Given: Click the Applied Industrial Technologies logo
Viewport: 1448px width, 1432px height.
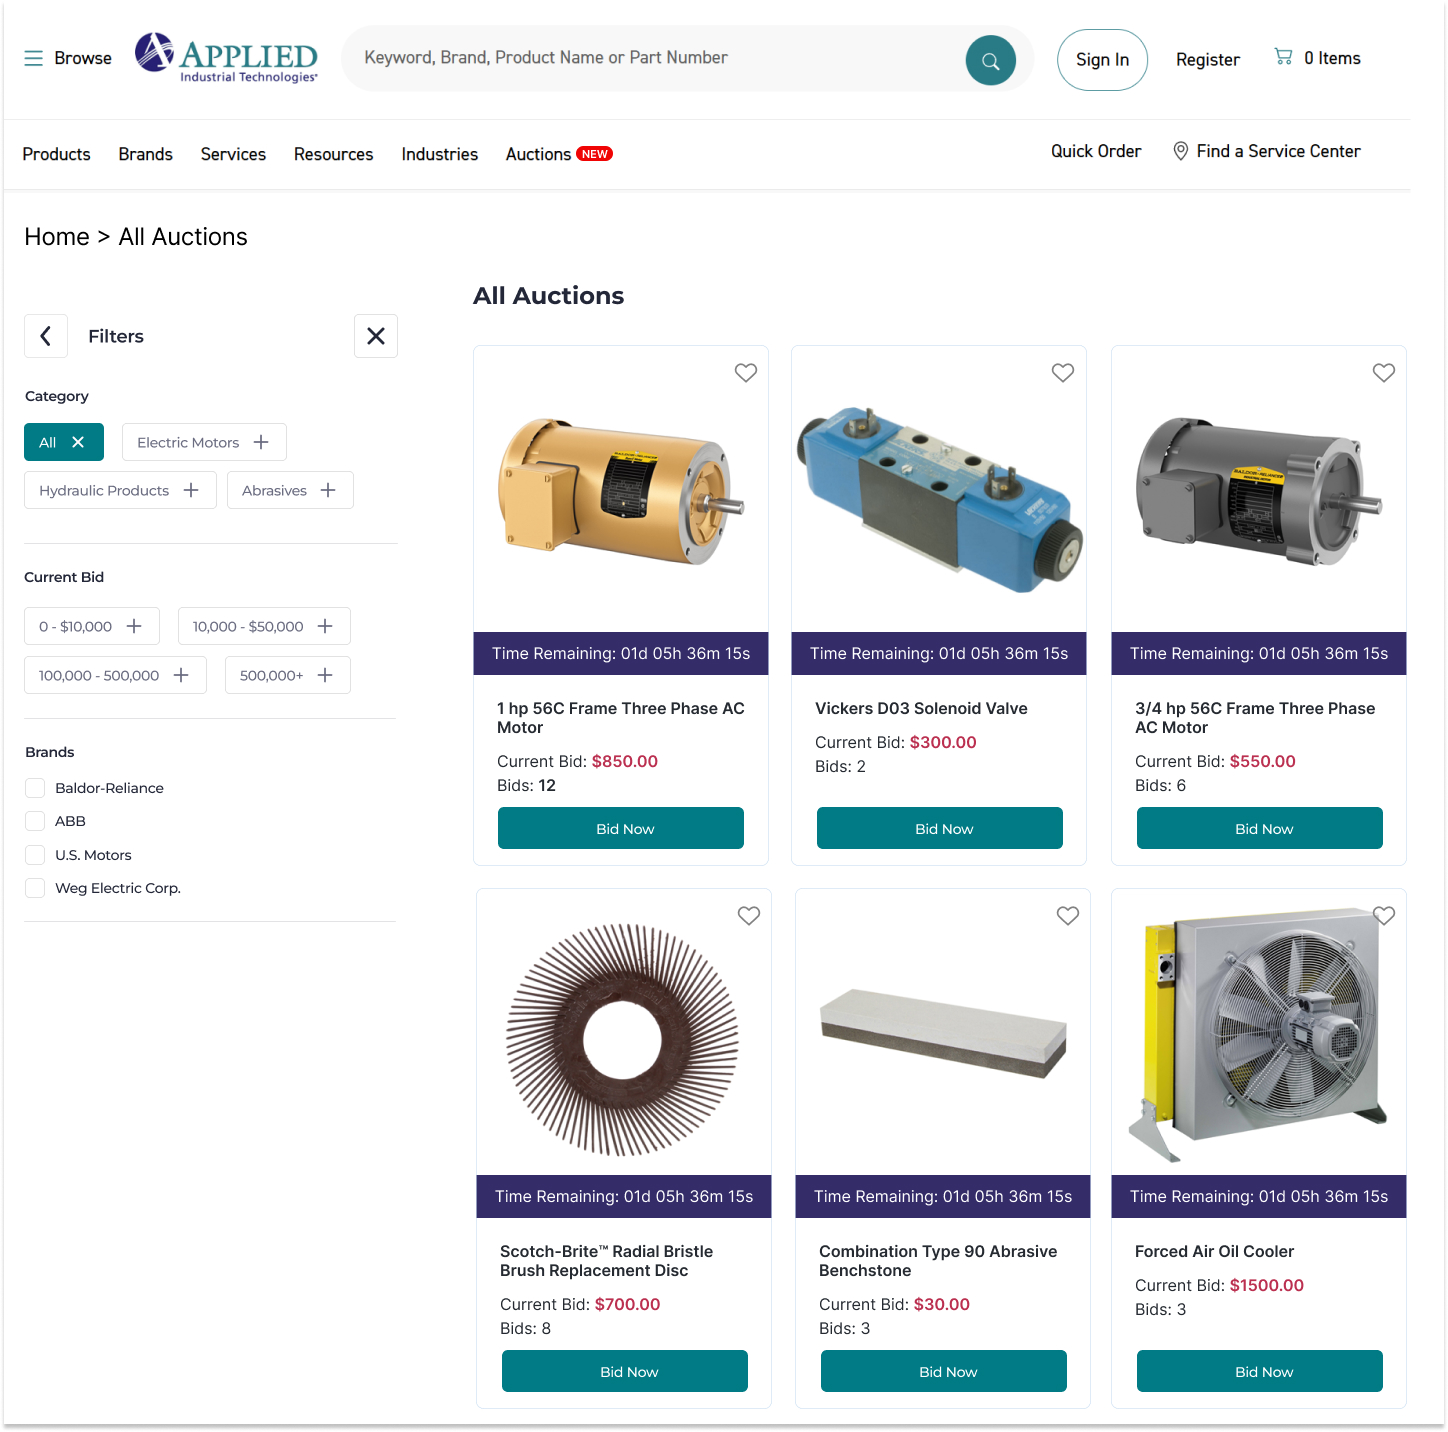Looking at the screenshot, I should coord(226,58).
